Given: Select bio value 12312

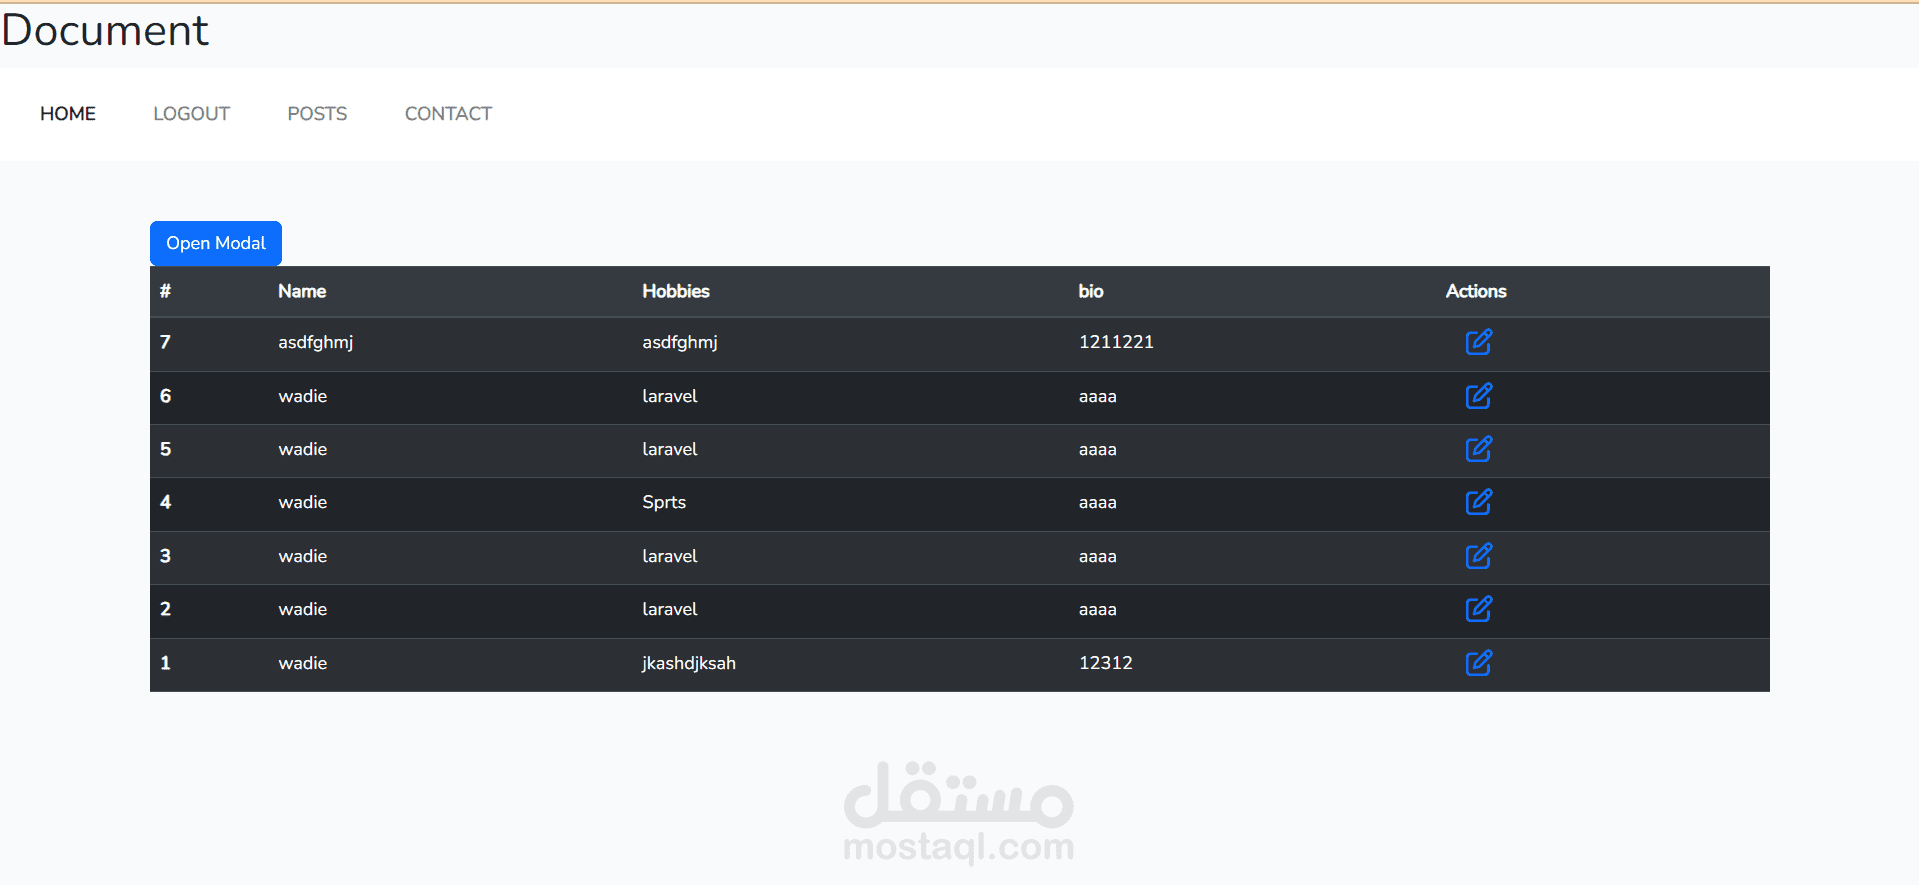Looking at the screenshot, I should click(1106, 663).
